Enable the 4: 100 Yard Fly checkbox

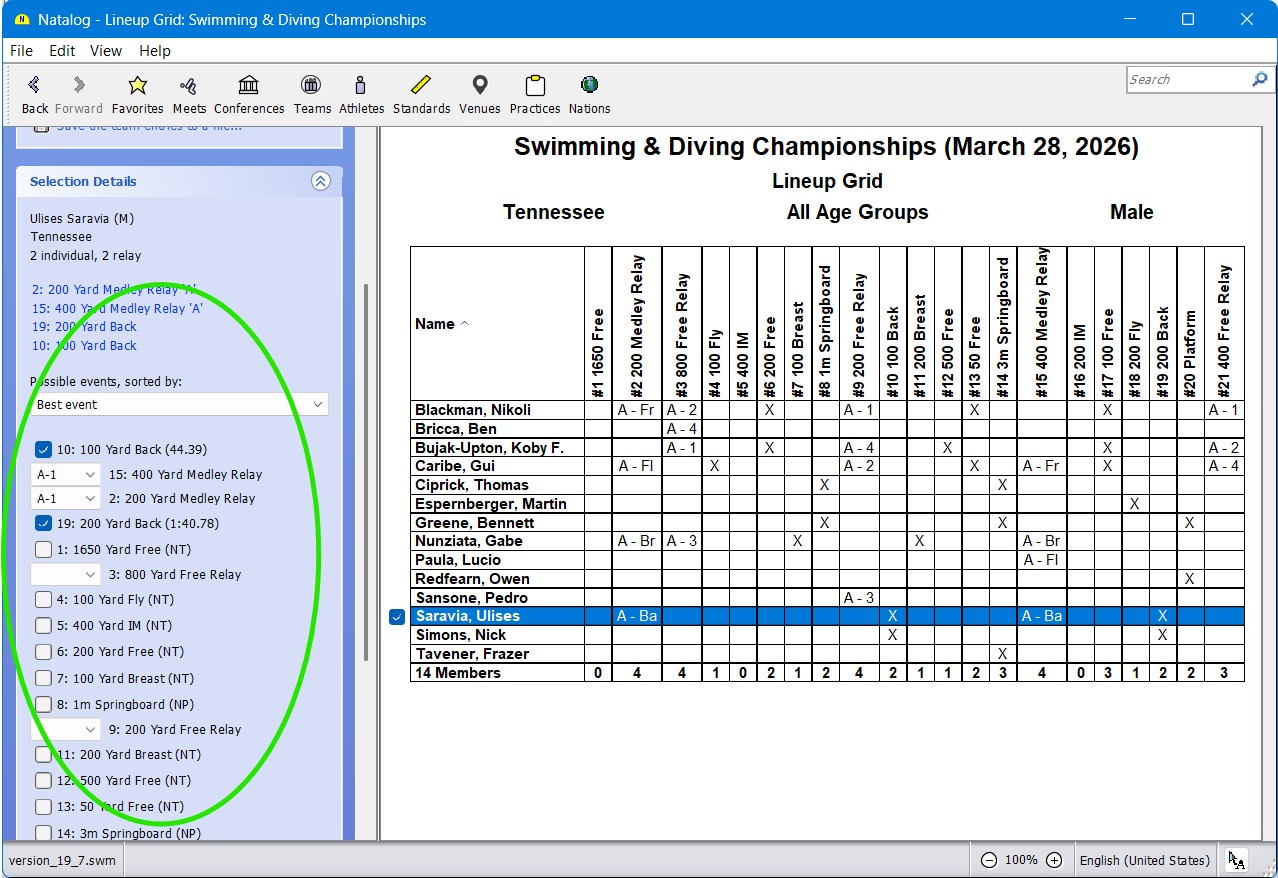point(43,600)
